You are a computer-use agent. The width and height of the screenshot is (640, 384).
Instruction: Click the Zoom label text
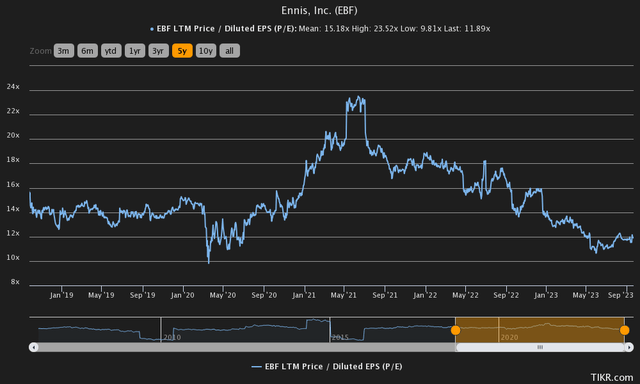(40, 51)
